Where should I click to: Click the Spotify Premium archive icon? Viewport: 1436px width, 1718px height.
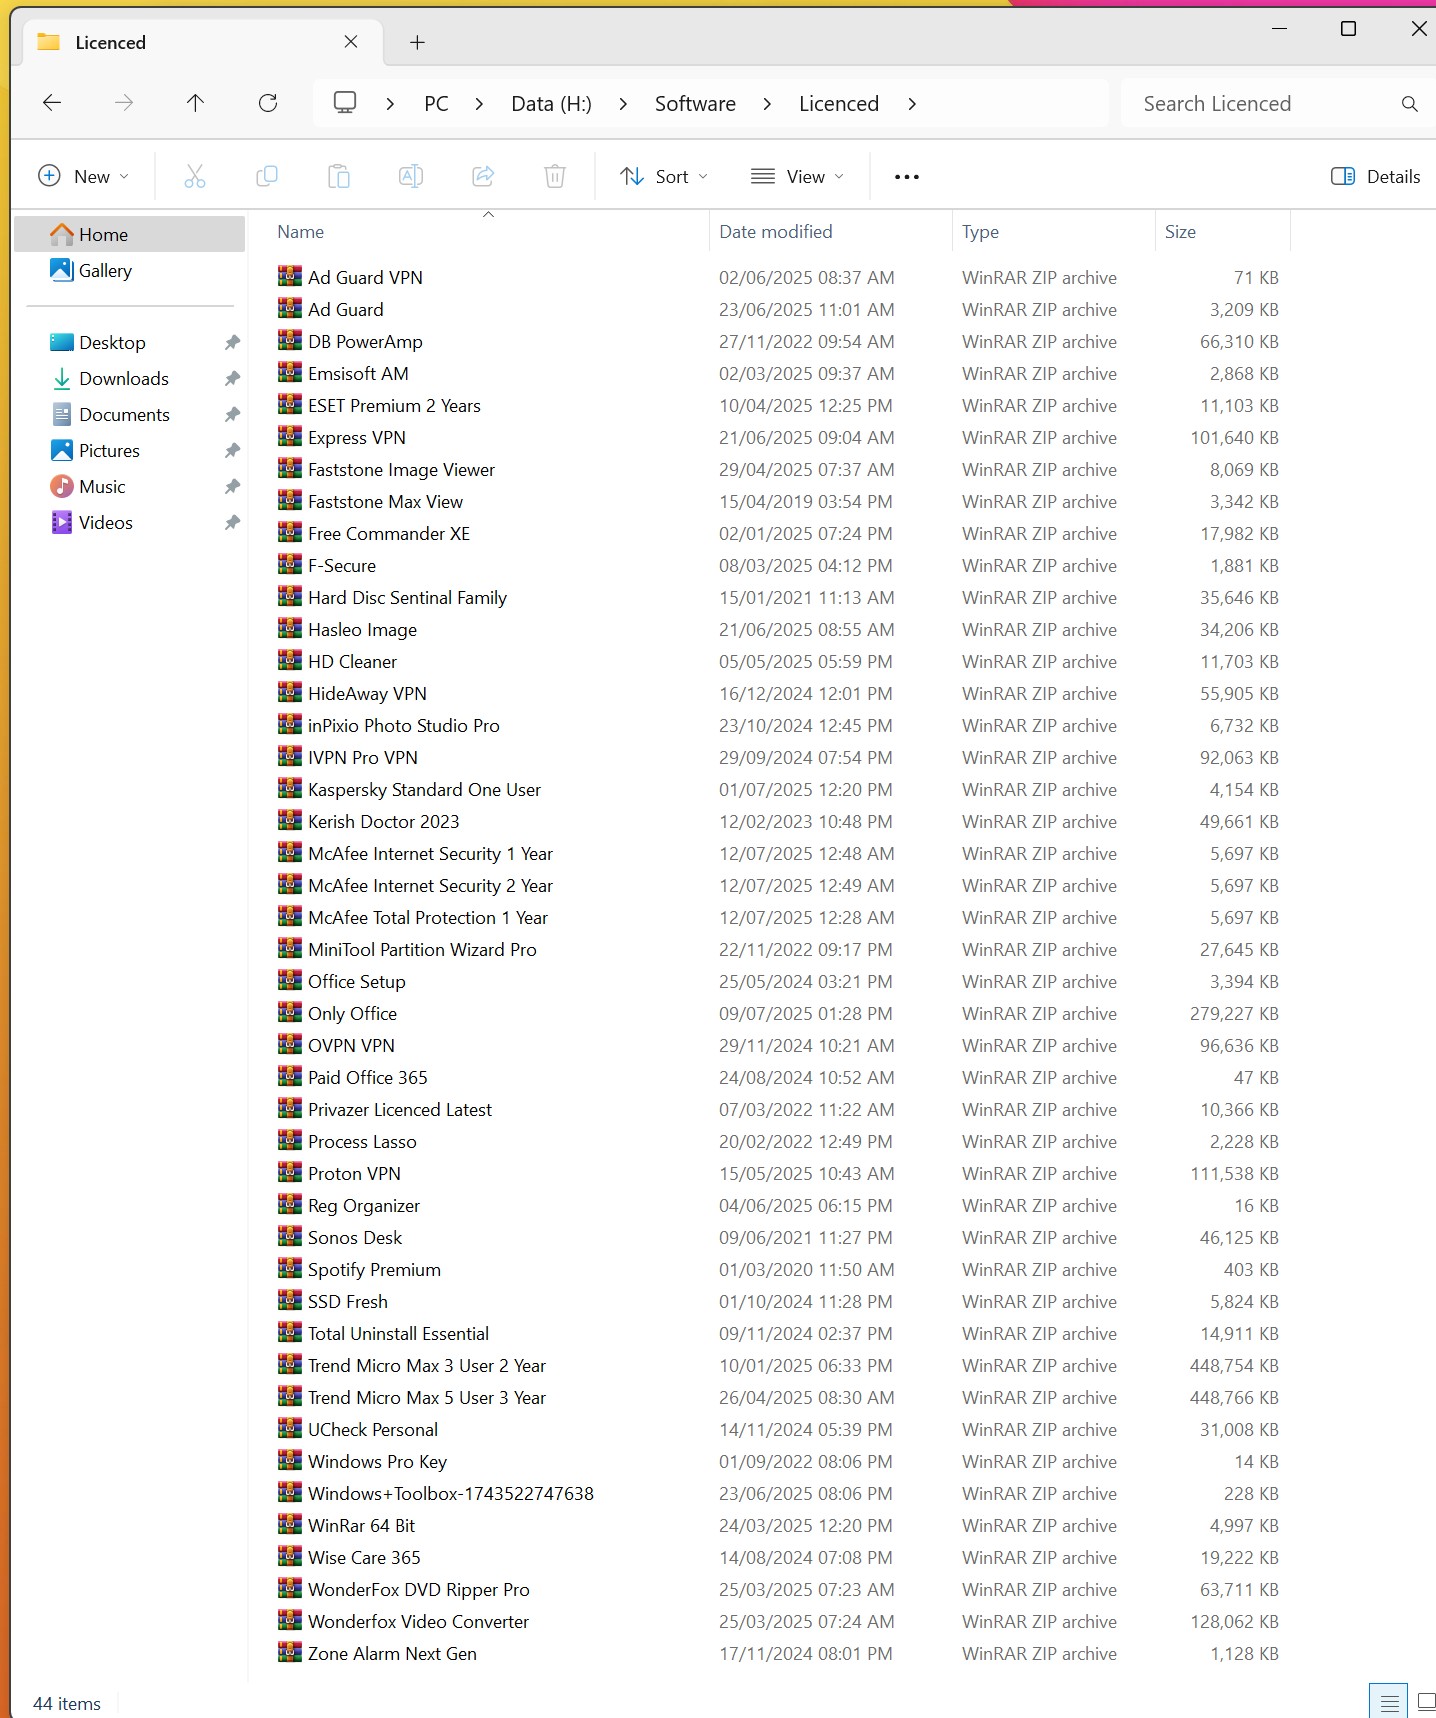click(x=290, y=1269)
